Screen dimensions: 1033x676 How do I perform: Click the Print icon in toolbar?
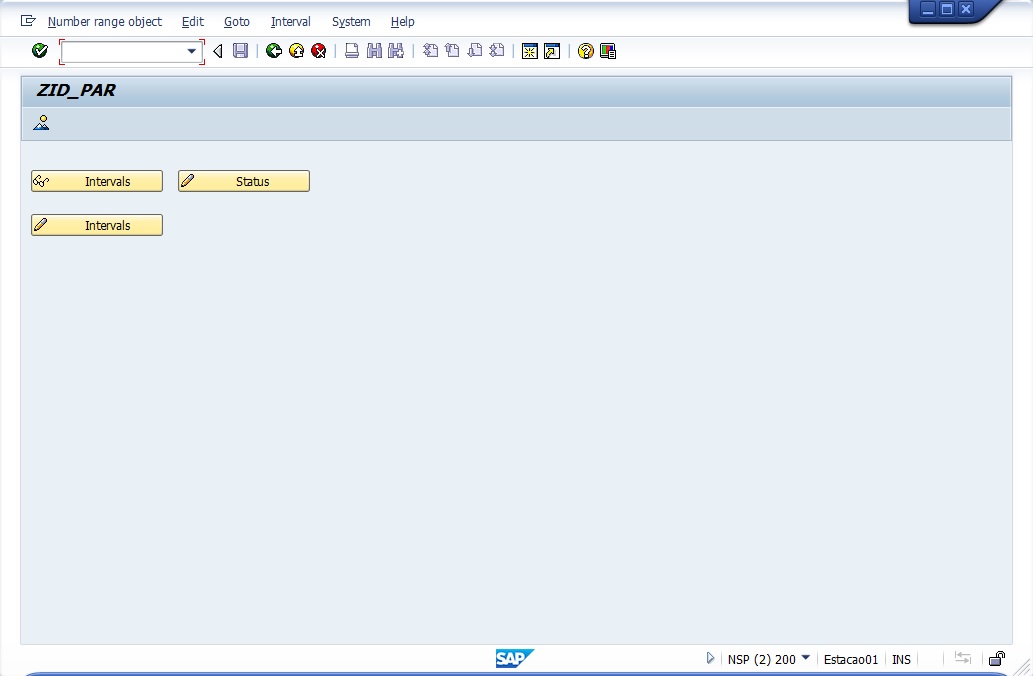click(352, 51)
